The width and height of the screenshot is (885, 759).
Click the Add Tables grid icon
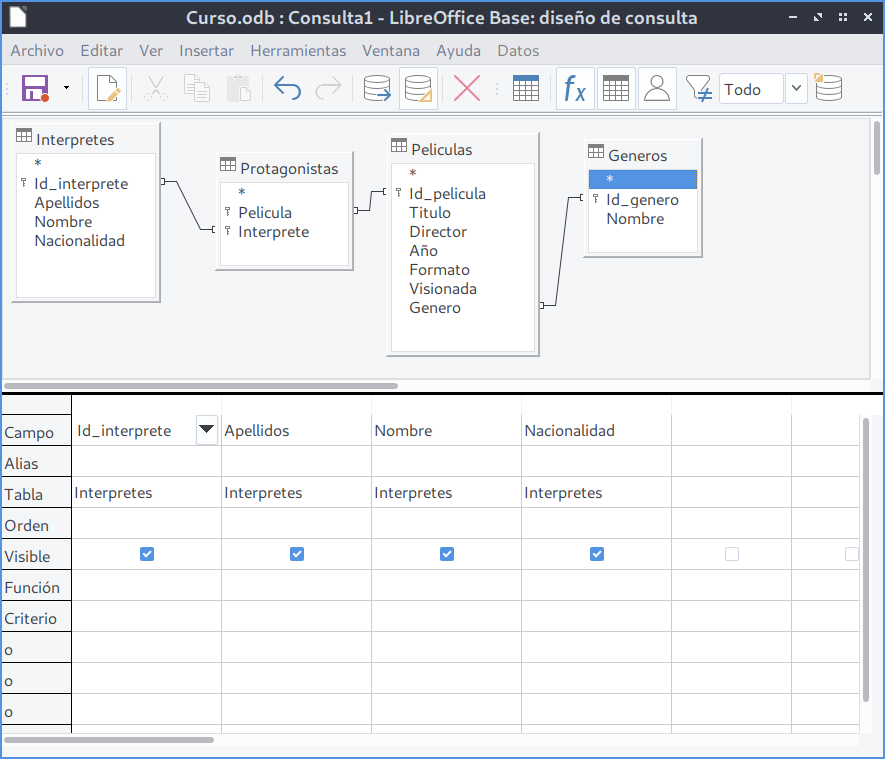[x=525, y=88]
